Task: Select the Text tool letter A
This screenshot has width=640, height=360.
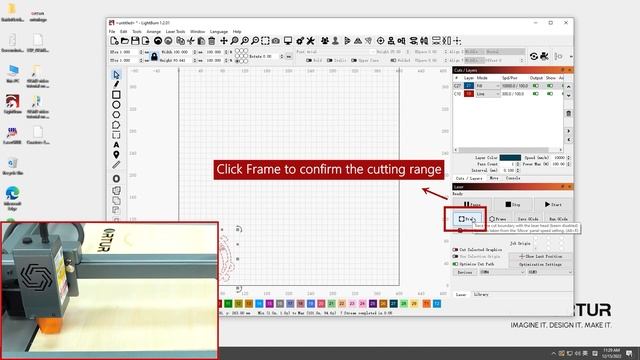Action: [116, 145]
